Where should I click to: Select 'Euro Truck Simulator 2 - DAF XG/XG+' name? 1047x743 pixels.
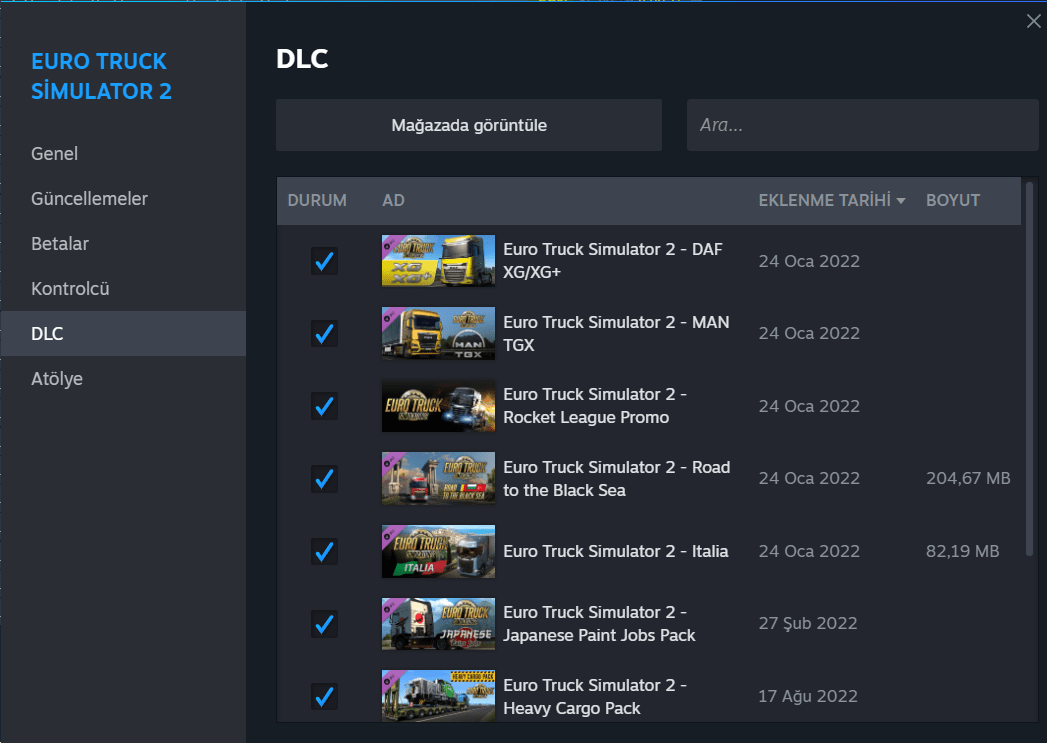click(x=612, y=260)
